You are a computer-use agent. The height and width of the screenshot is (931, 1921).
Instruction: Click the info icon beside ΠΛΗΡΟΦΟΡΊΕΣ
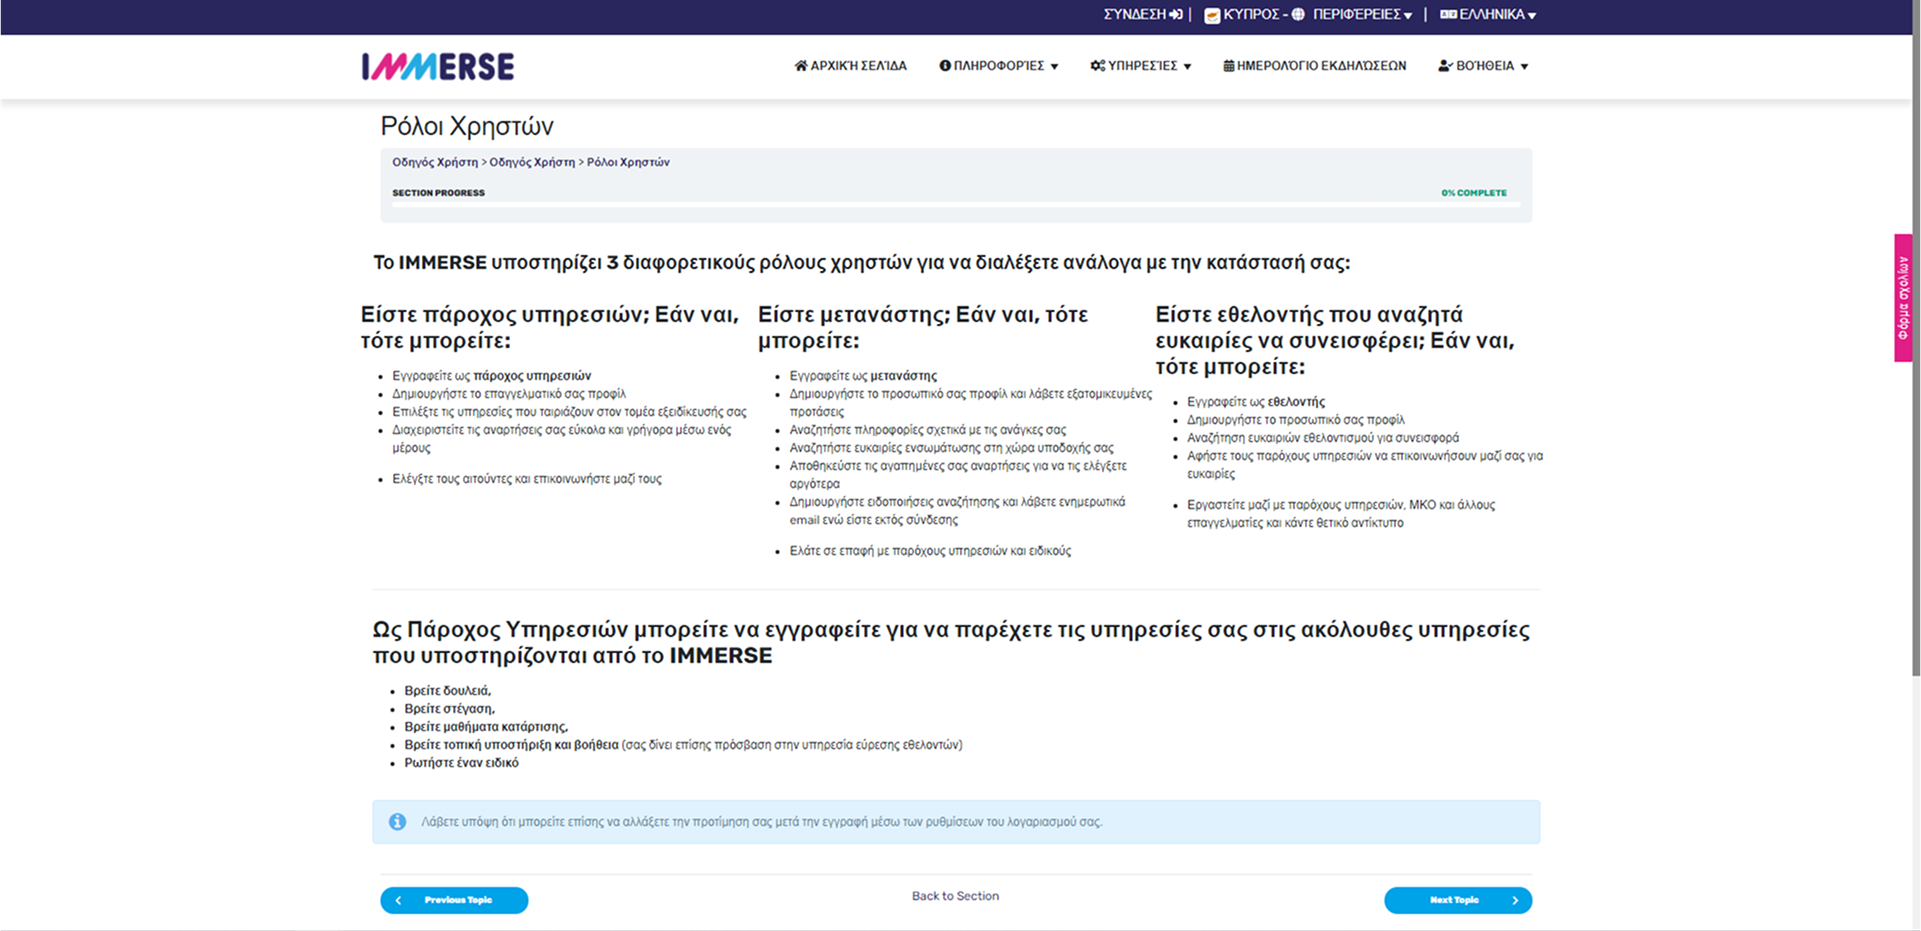point(945,66)
